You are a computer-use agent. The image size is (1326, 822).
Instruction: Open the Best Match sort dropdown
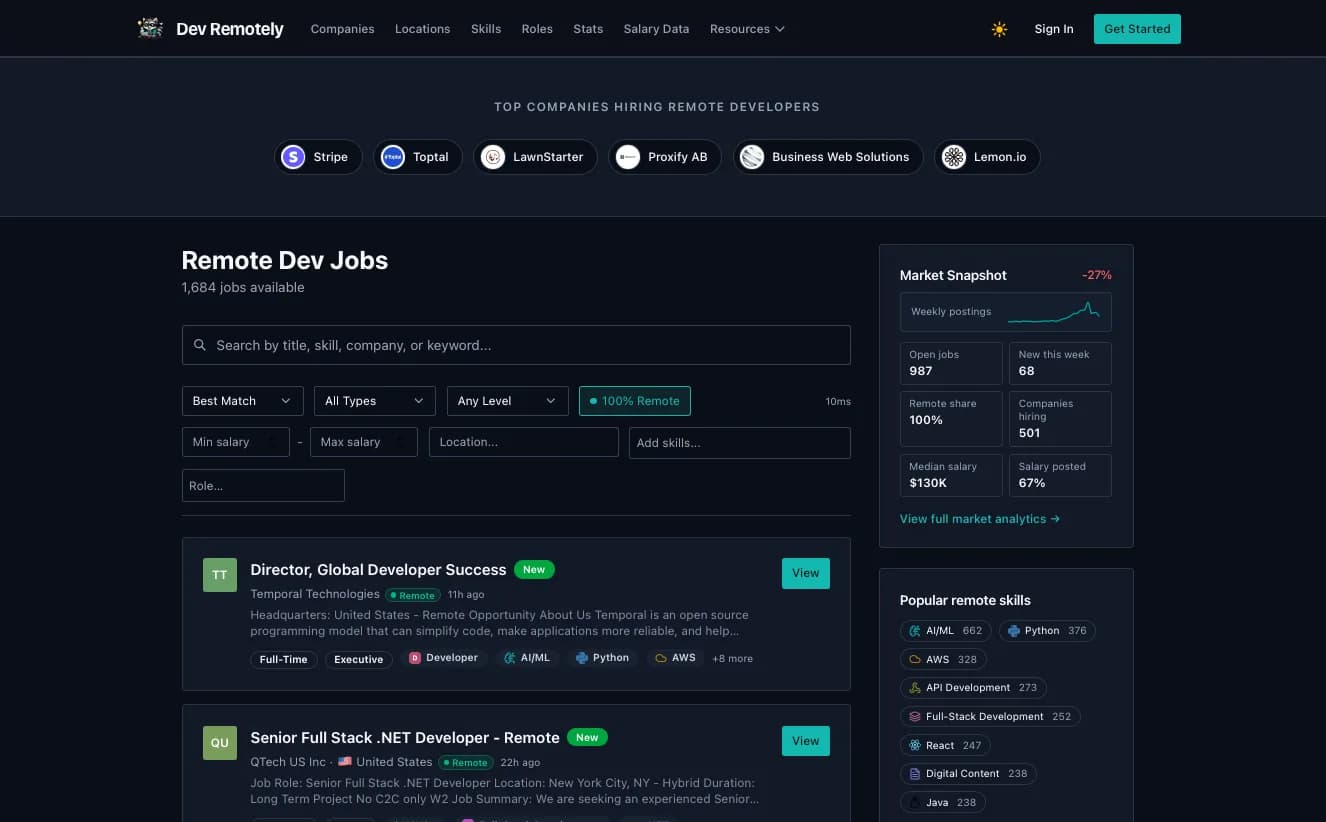(x=242, y=401)
